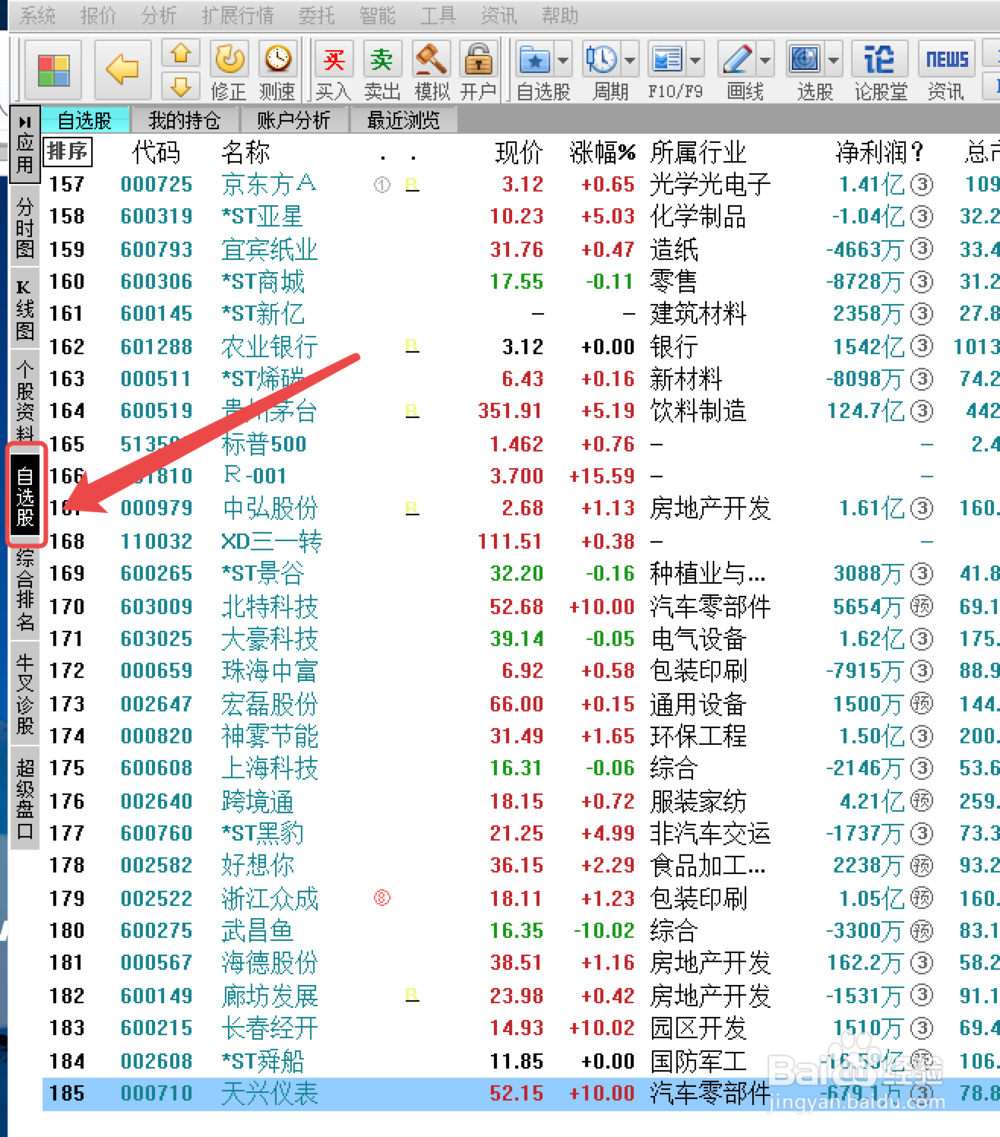Open the 帮助 menu
Image resolution: width=1000 pixels, height=1137 pixels.
pos(560,15)
